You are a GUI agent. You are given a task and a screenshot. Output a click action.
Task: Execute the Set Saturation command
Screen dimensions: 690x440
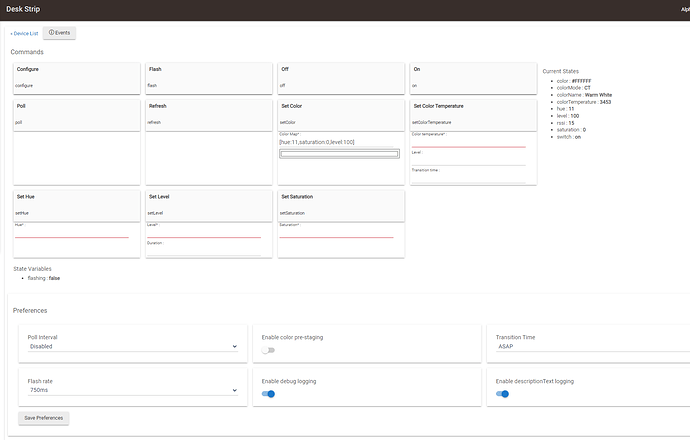tap(341, 206)
